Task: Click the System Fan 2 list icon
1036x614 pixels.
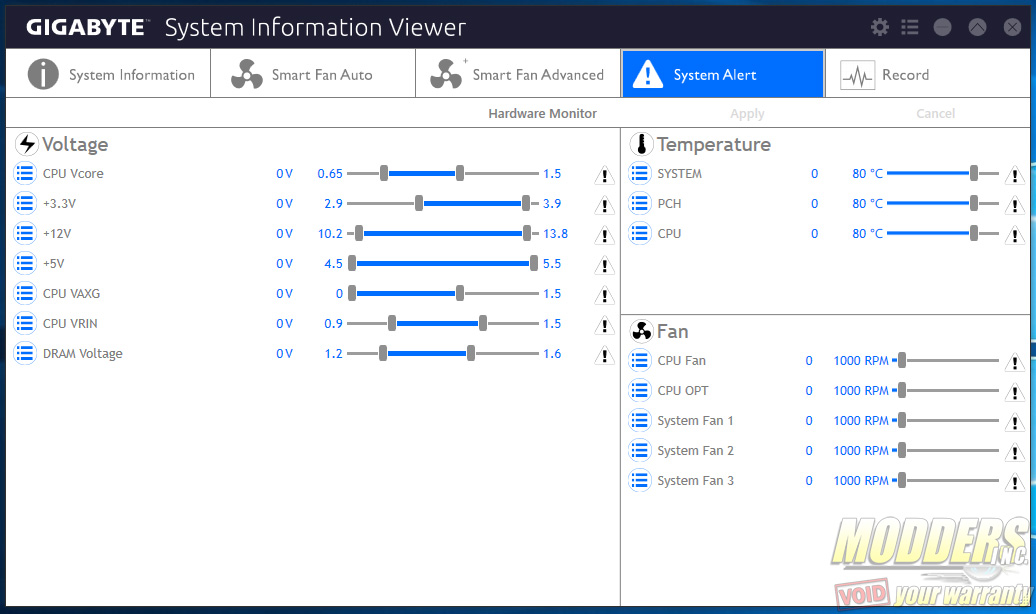Action: pos(640,451)
